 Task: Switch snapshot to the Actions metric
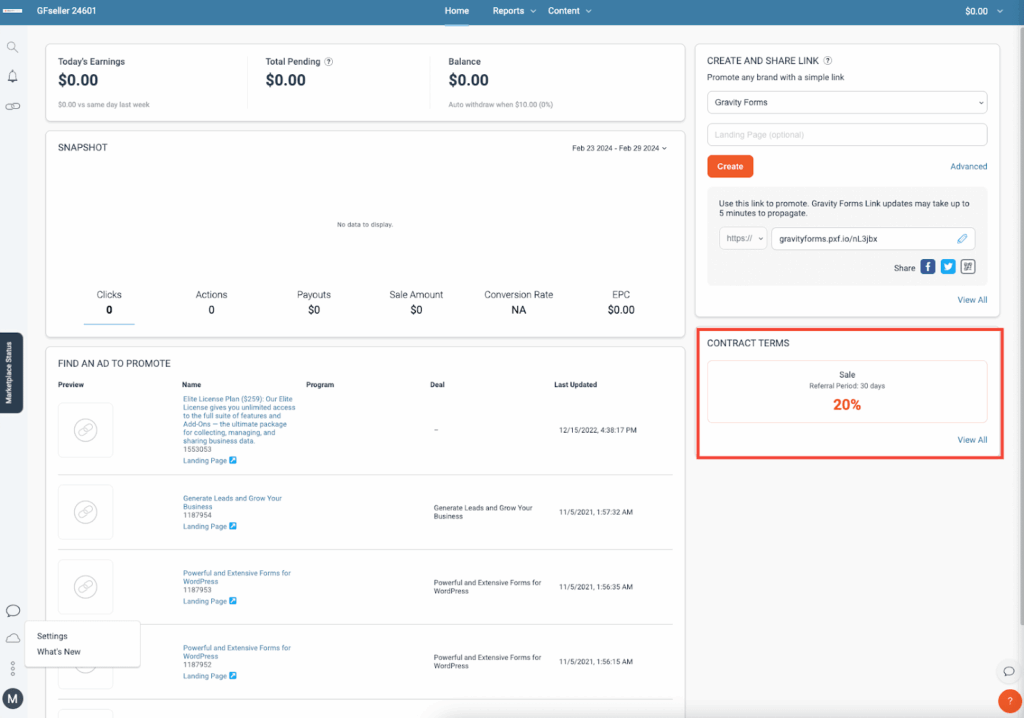212,302
